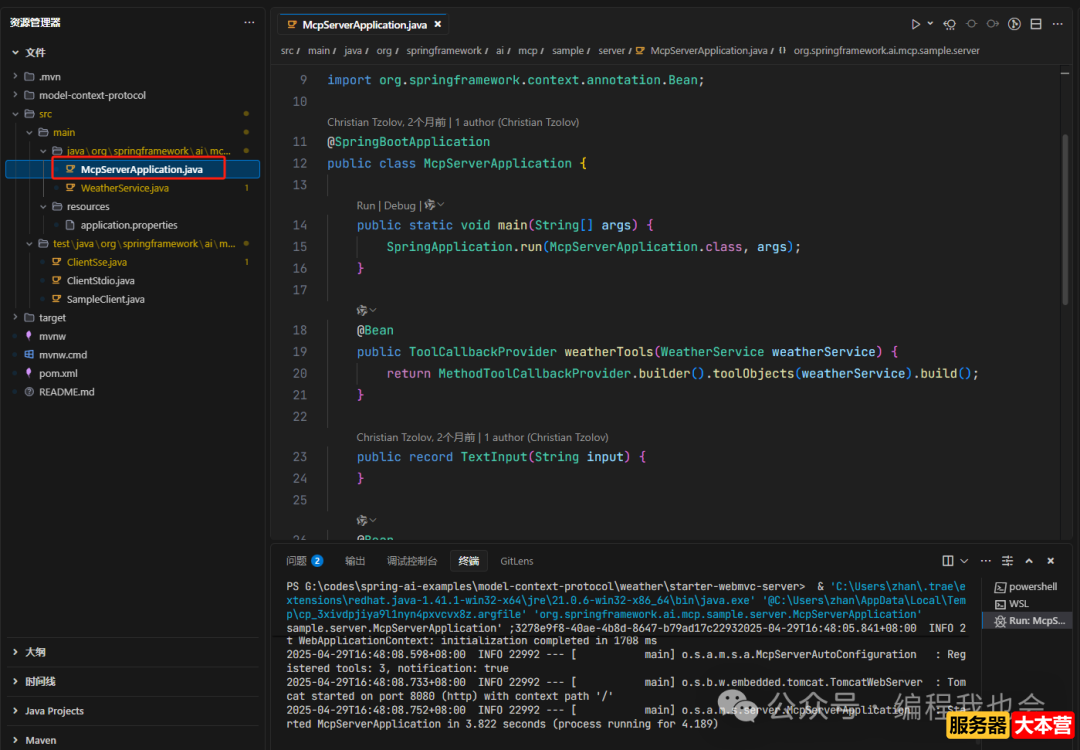Open the file history graph icon

tap(1014, 24)
